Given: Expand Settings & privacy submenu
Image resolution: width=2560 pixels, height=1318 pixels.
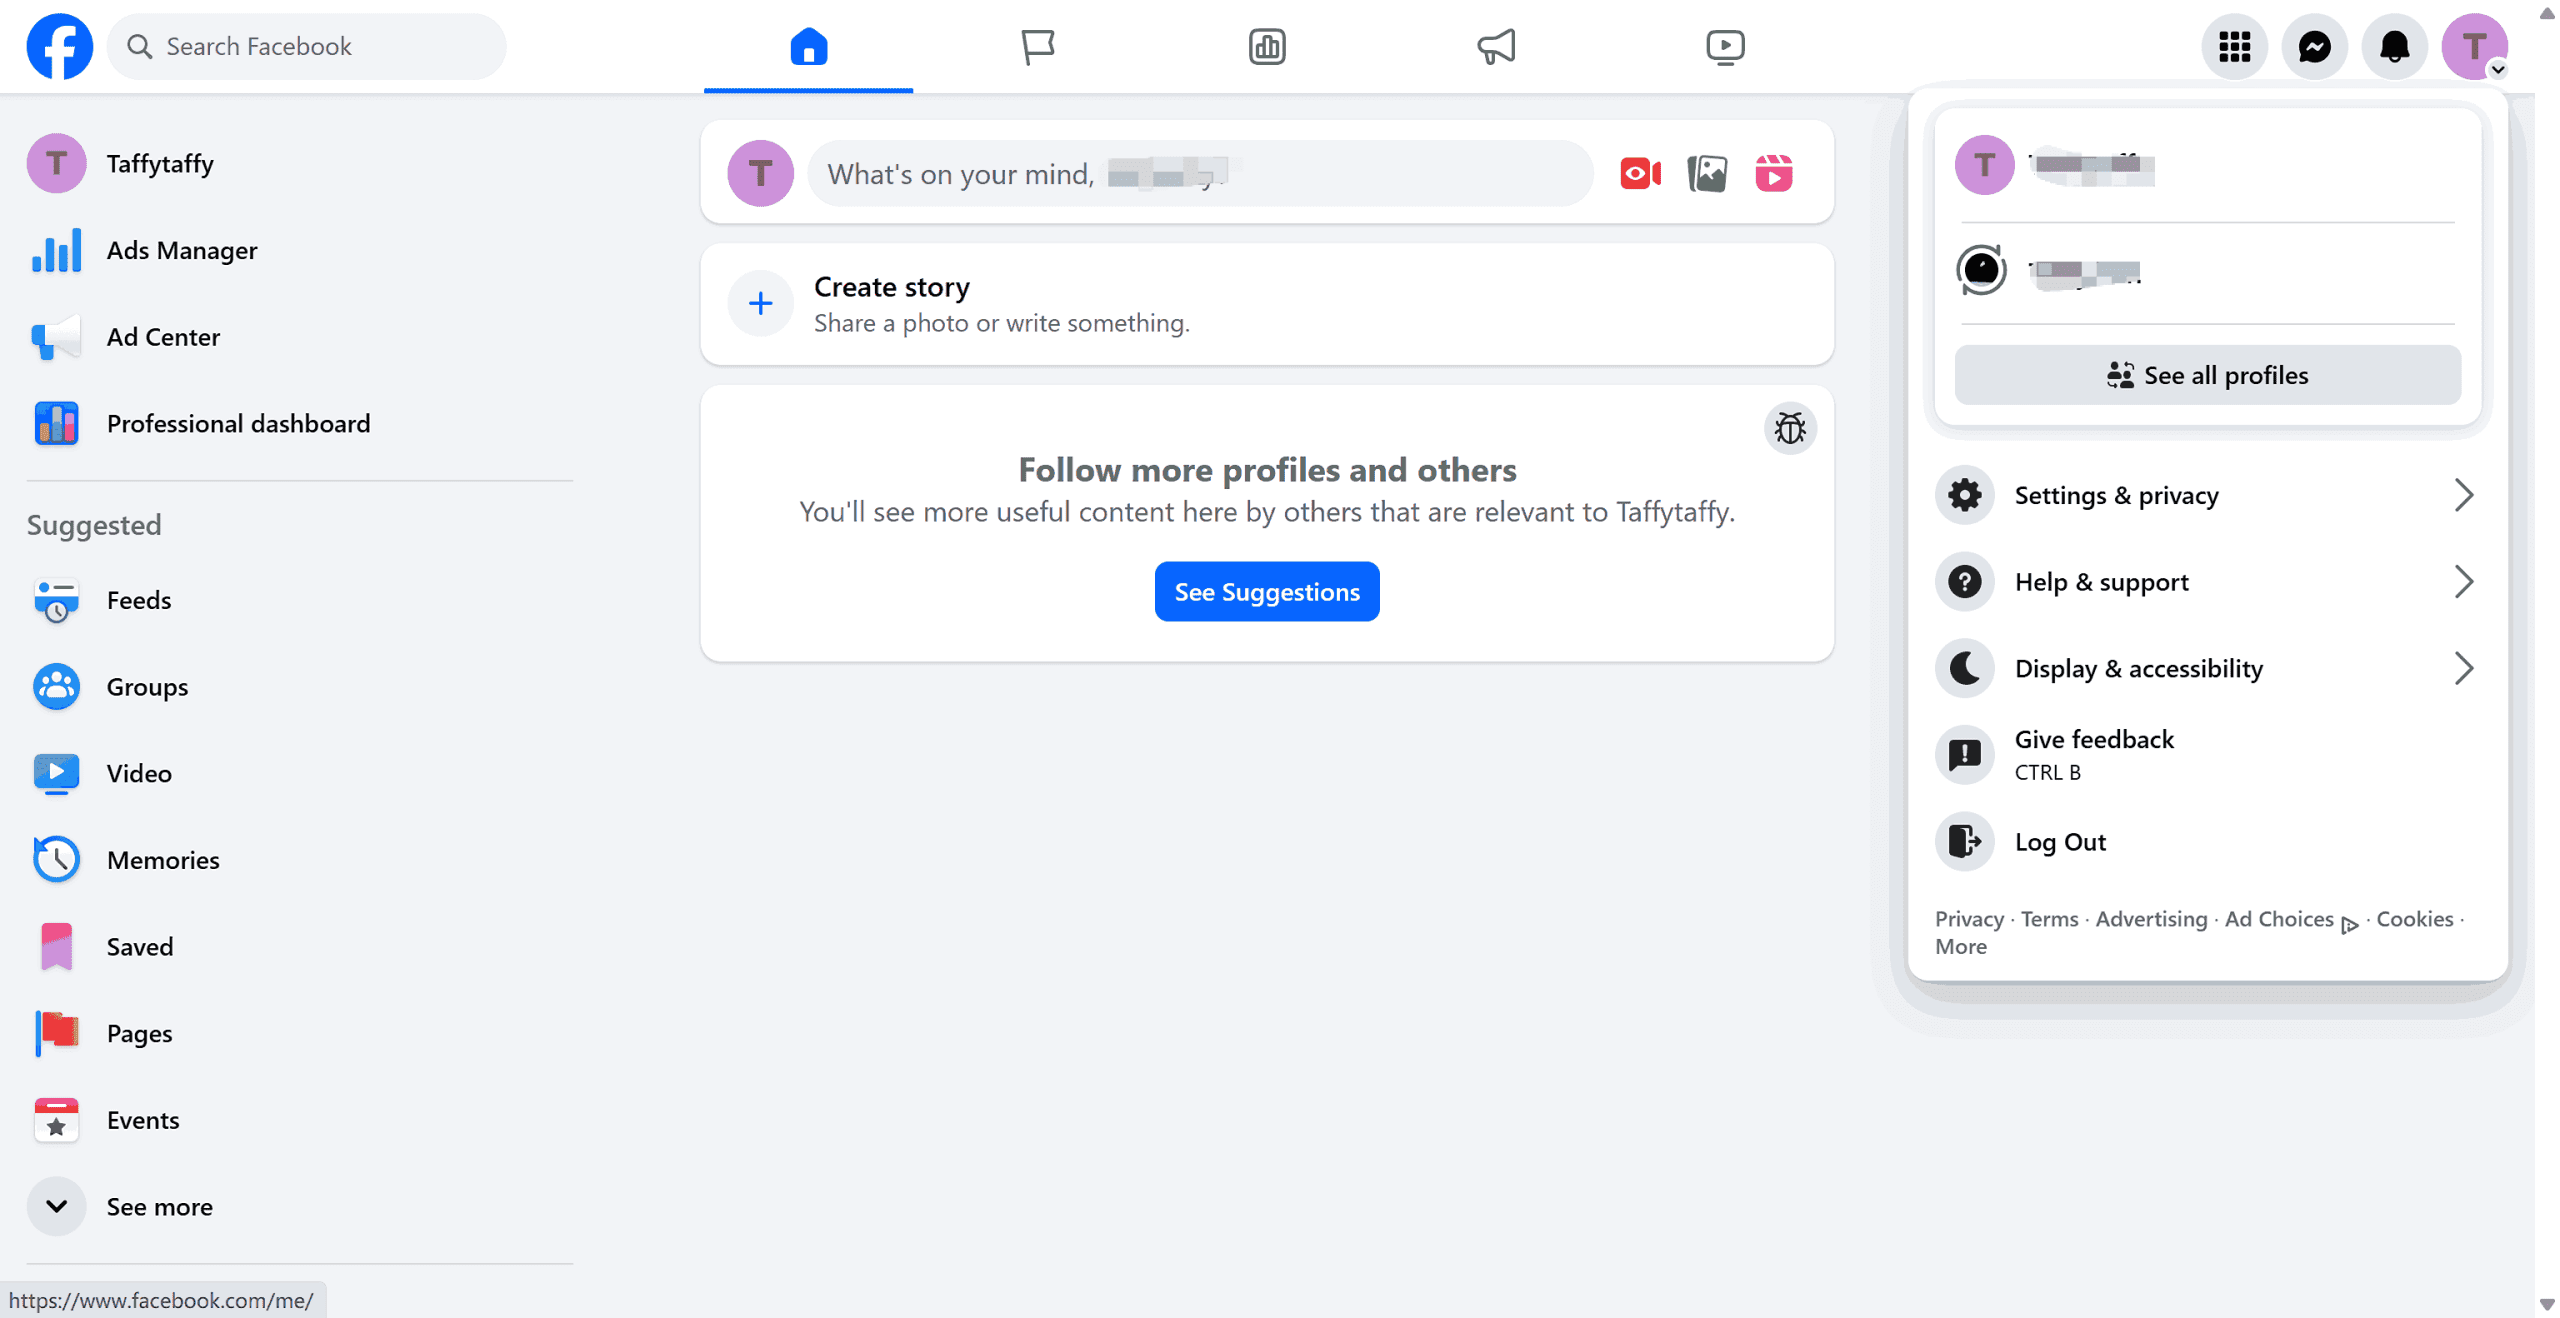Looking at the screenshot, I should [x=2206, y=495].
